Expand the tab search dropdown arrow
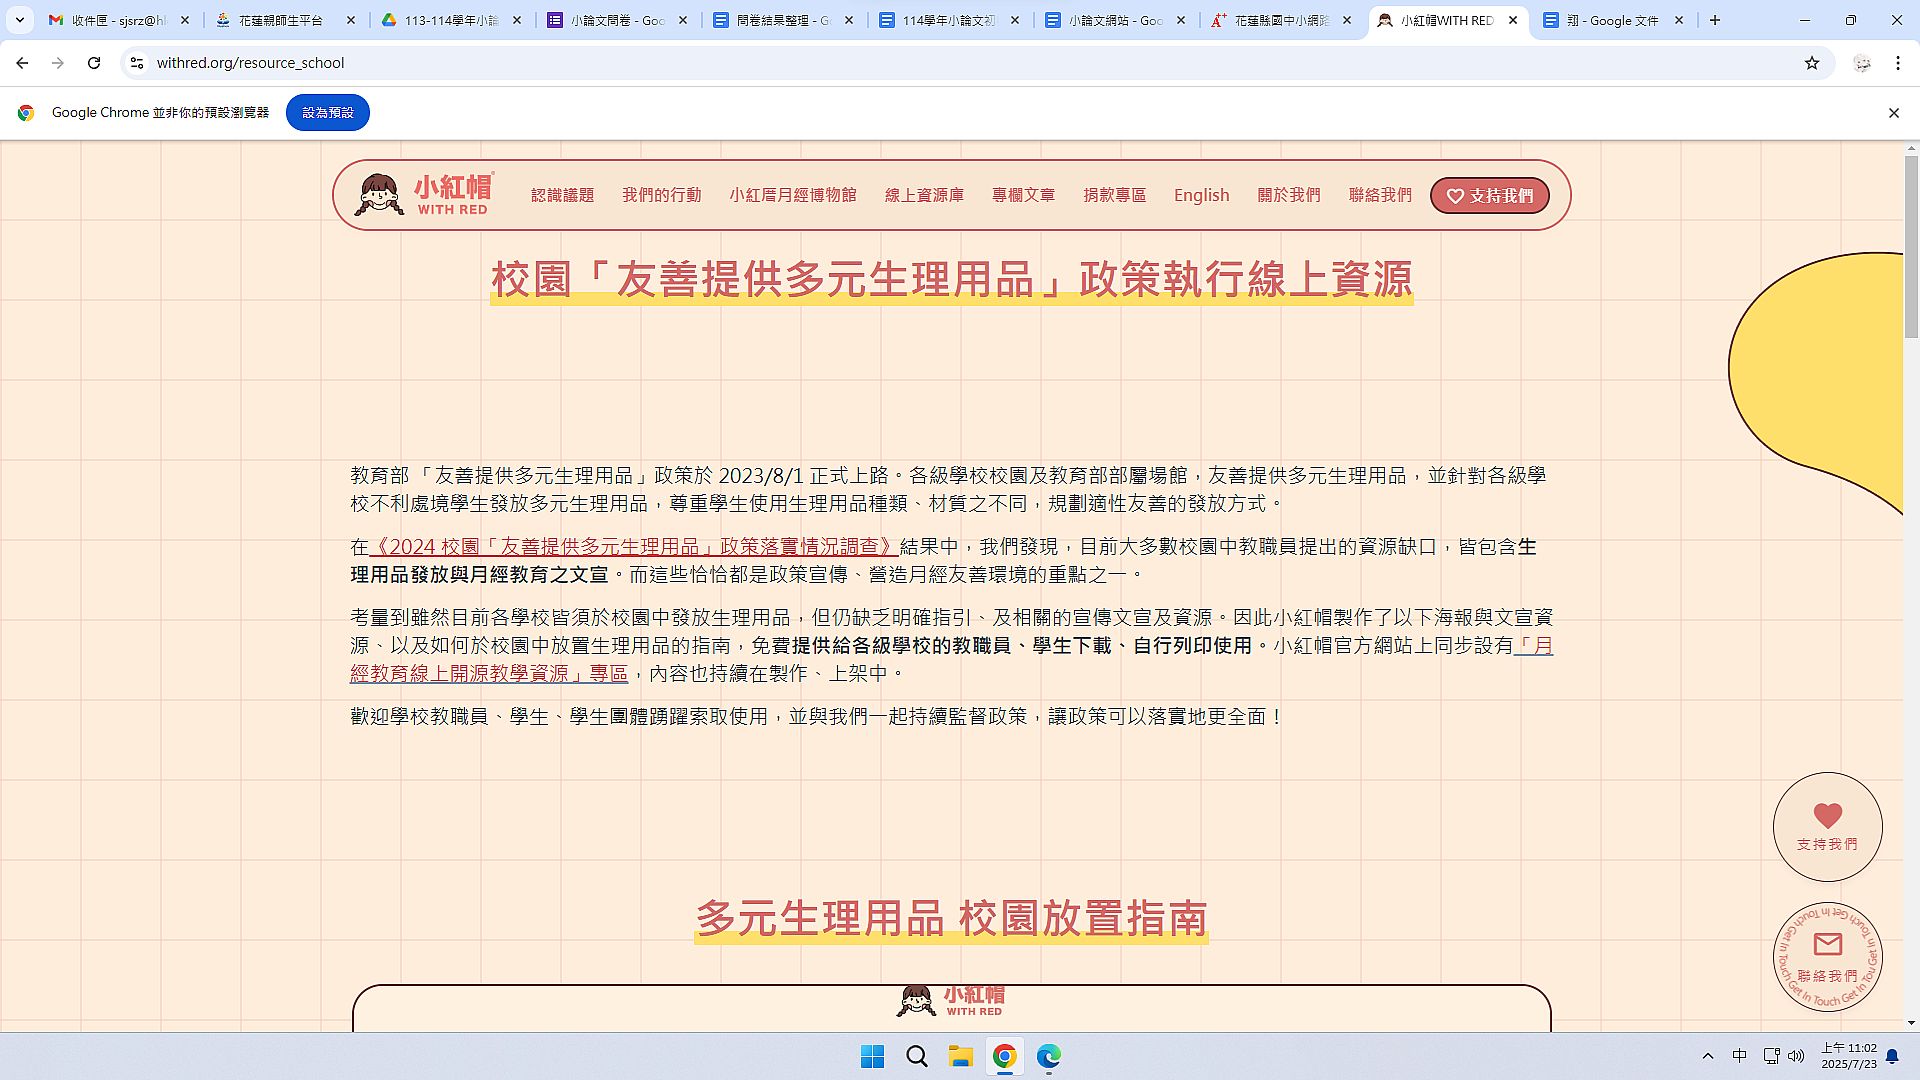This screenshot has height=1080, width=1920. click(19, 20)
